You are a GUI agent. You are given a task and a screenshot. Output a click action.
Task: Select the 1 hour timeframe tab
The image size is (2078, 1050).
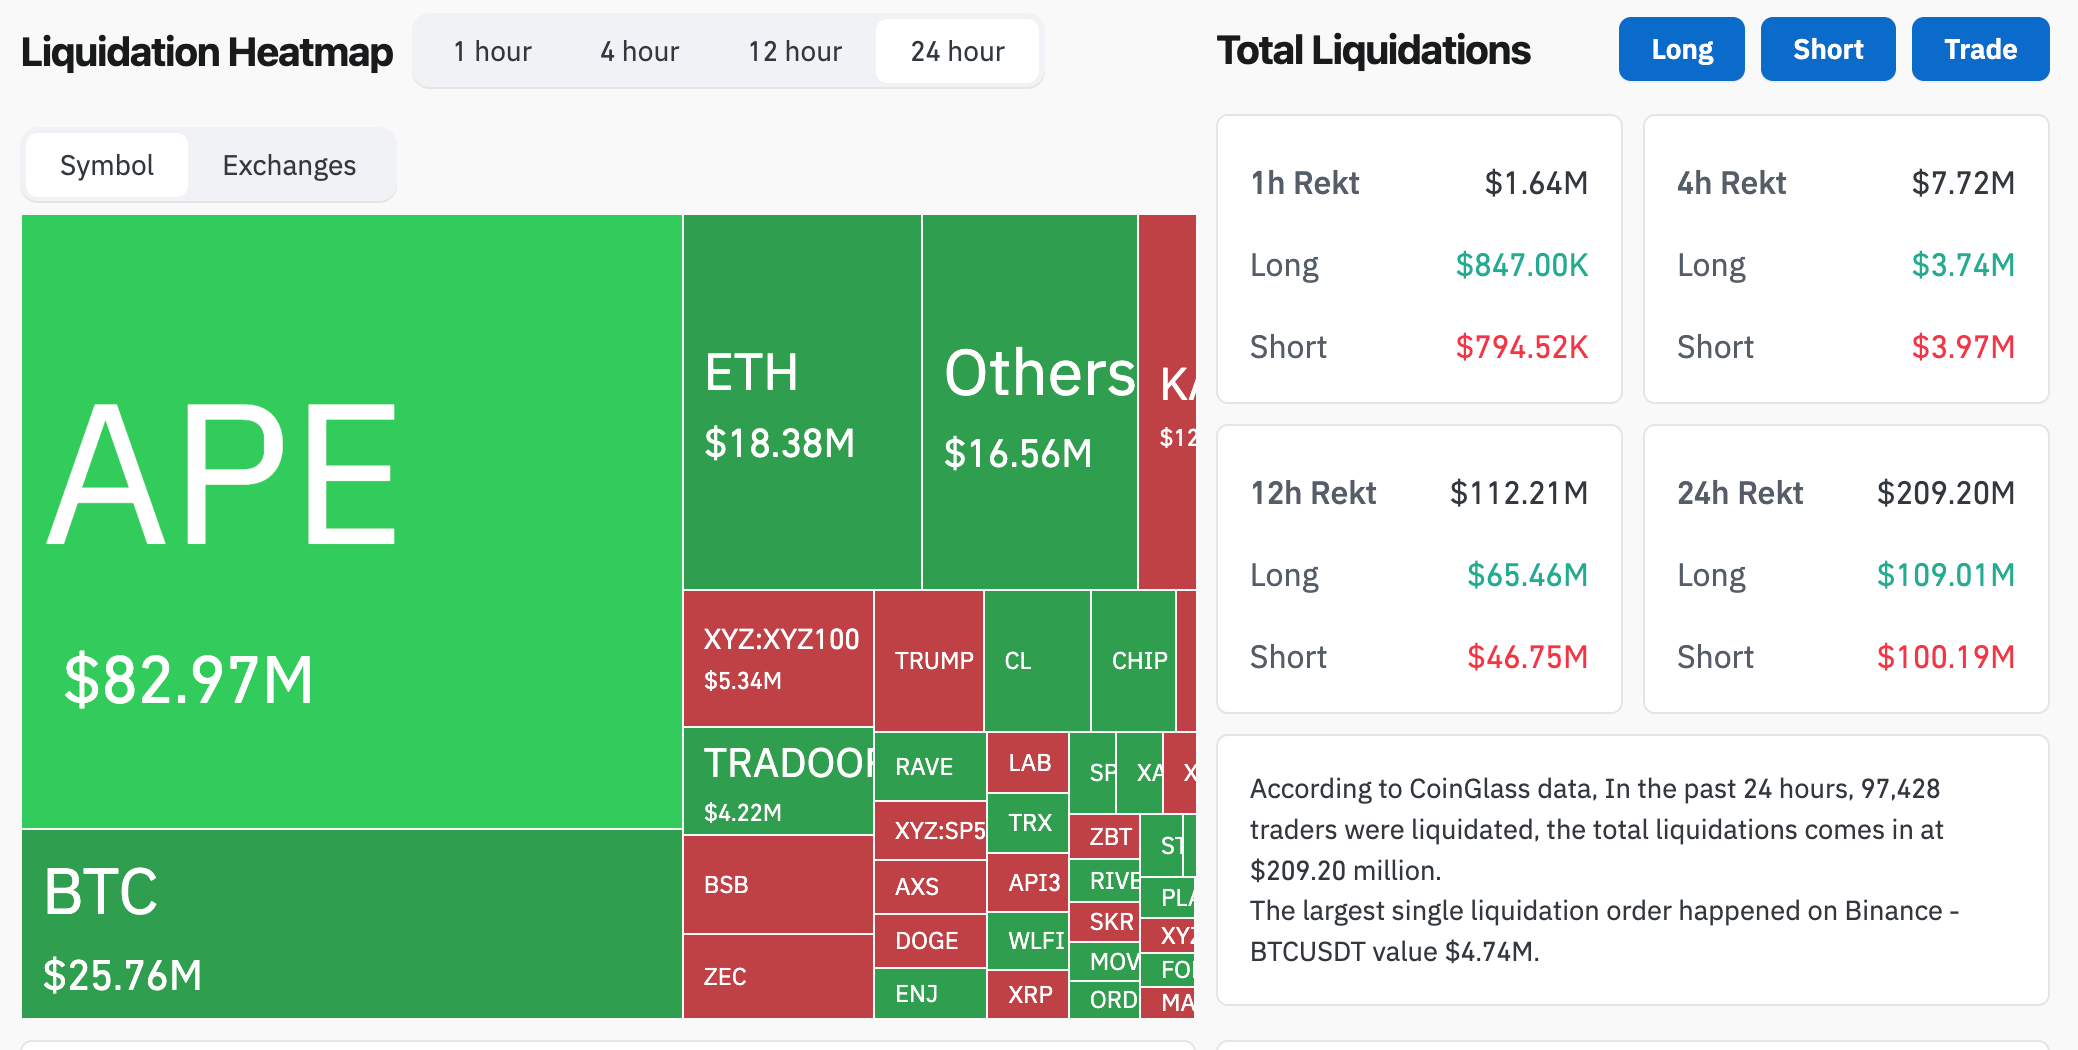click(492, 51)
